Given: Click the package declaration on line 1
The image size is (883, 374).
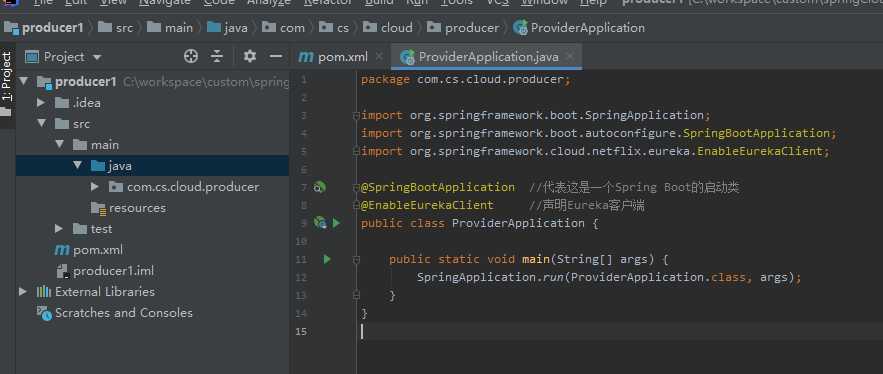Looking at the screenshot, I should pyautogui.click(x=466, y=79).
